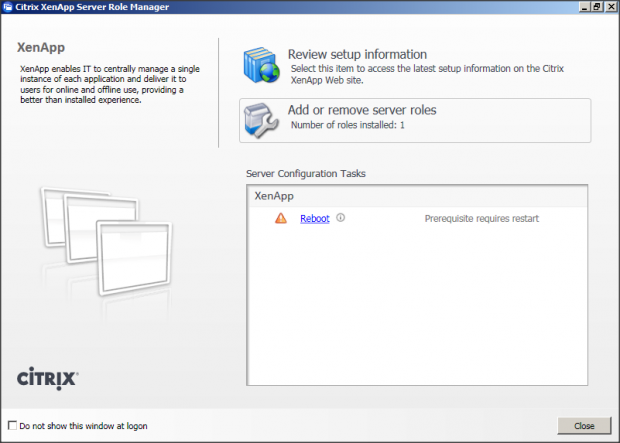
Task: Click the orange warning triangle beside Reboot
Action: pyautogui.click(x=281, y=218)
